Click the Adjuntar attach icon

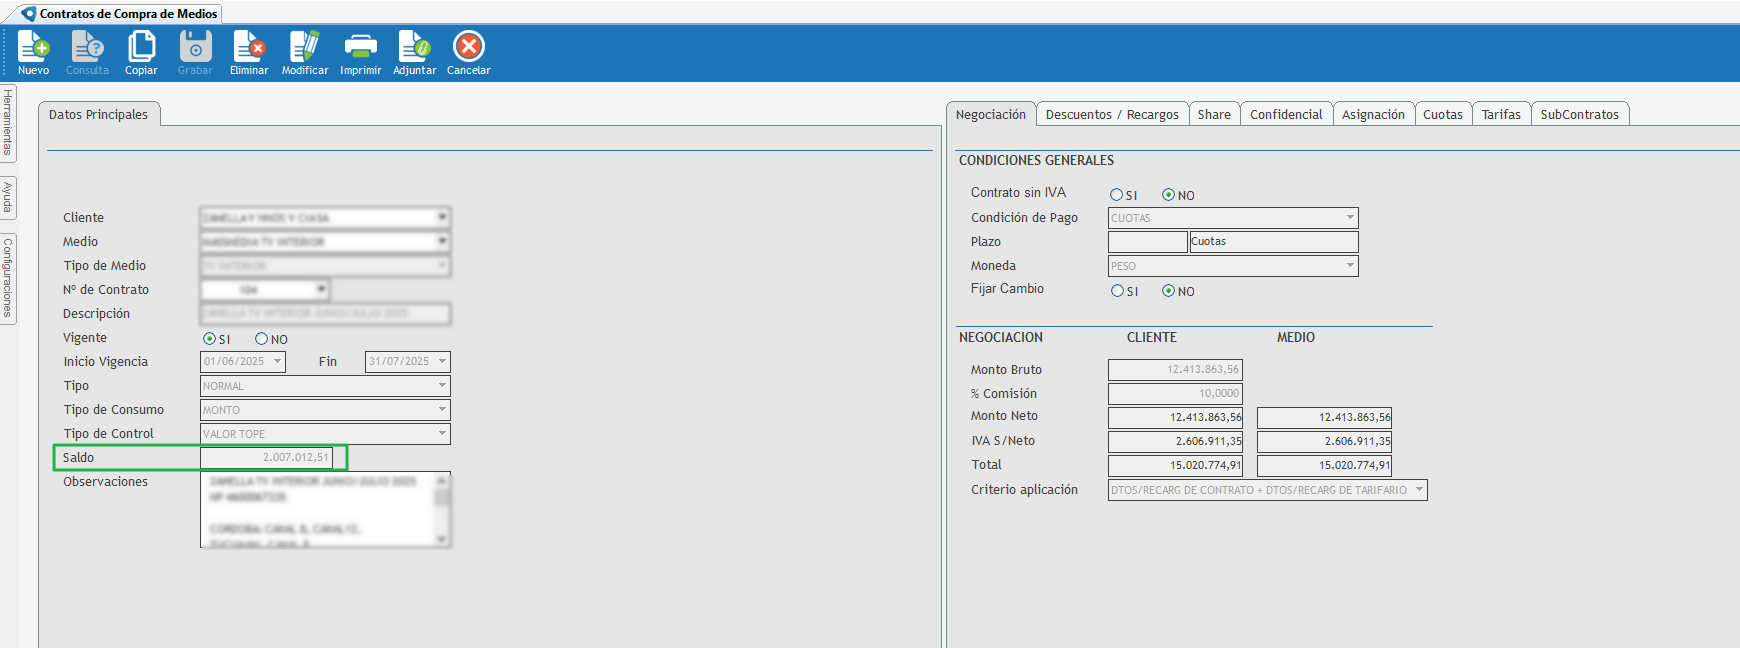(414, 52)
